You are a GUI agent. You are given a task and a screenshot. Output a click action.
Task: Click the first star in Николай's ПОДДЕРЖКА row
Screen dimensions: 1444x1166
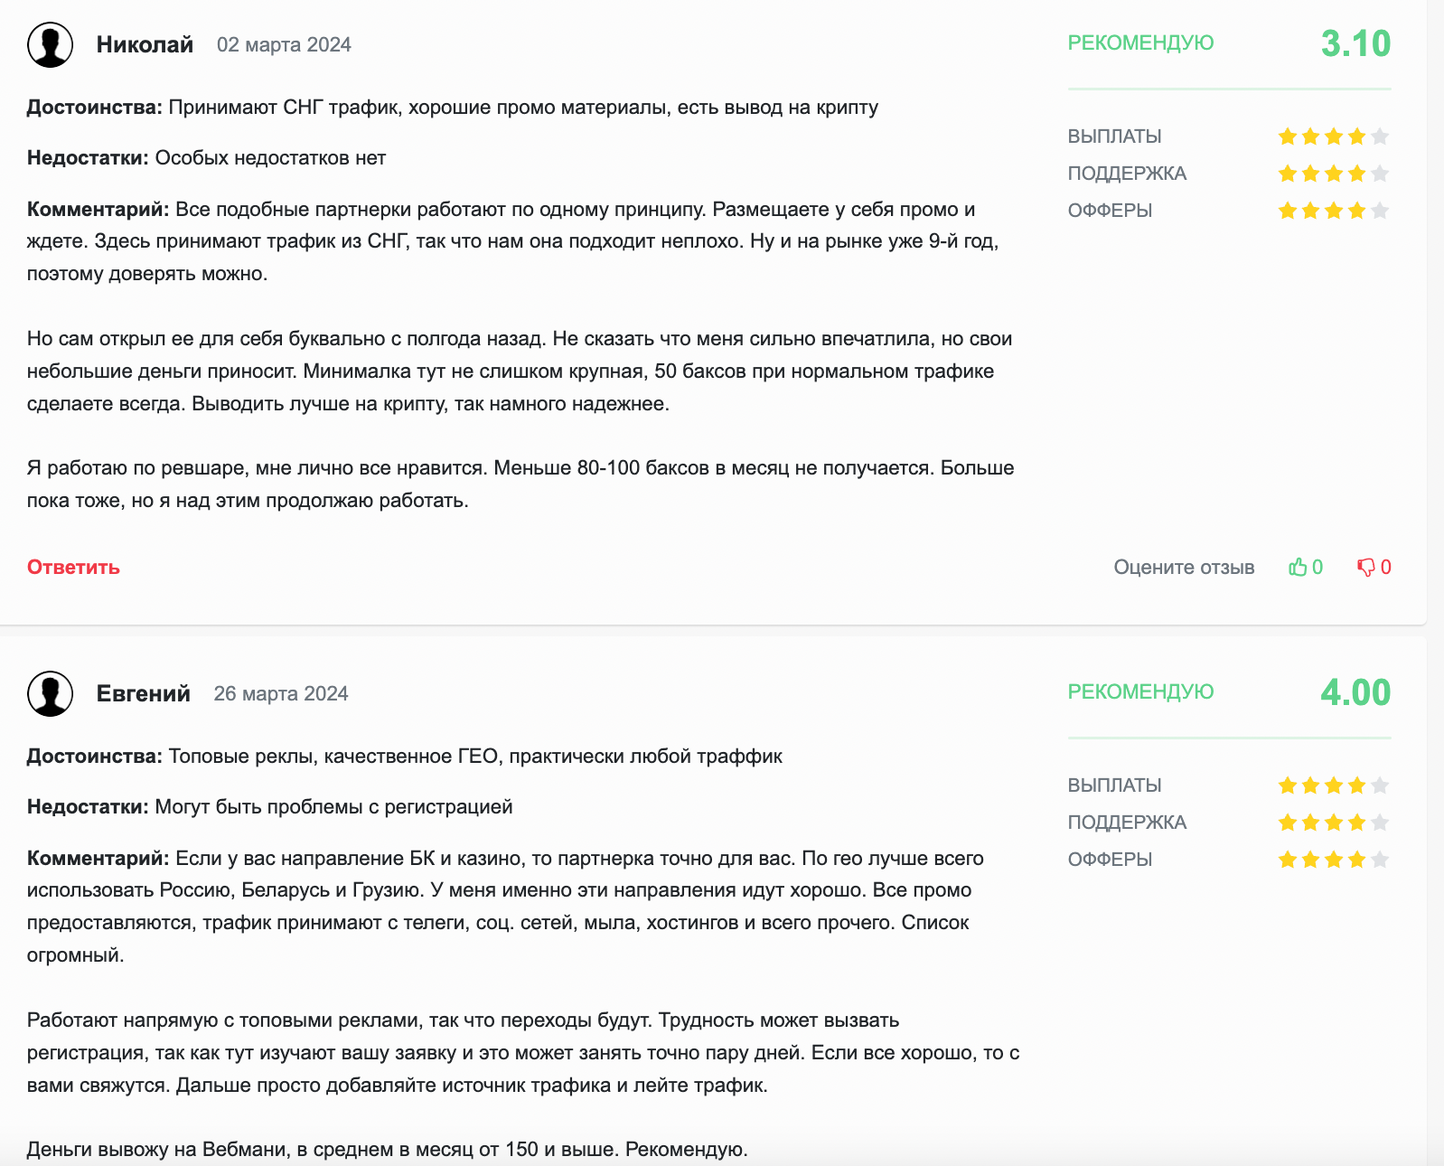coord(1287,174)
